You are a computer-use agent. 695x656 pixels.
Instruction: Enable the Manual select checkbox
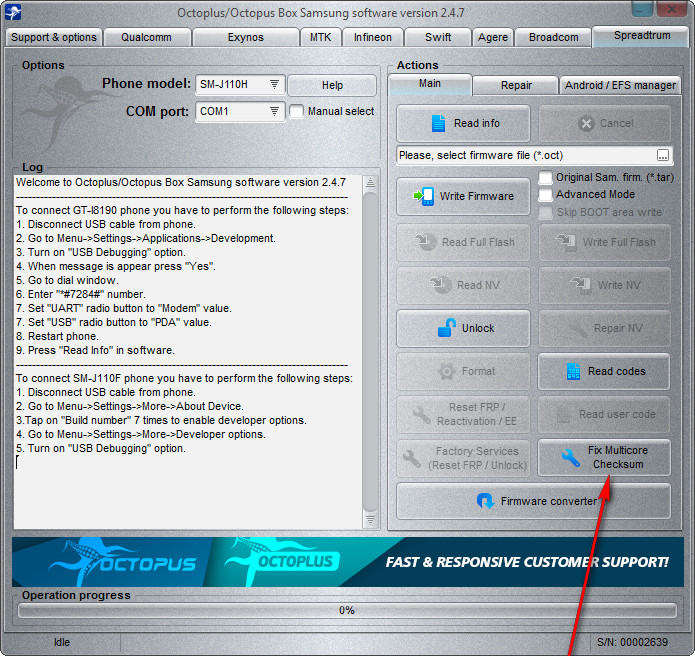[x=297, y=111]
